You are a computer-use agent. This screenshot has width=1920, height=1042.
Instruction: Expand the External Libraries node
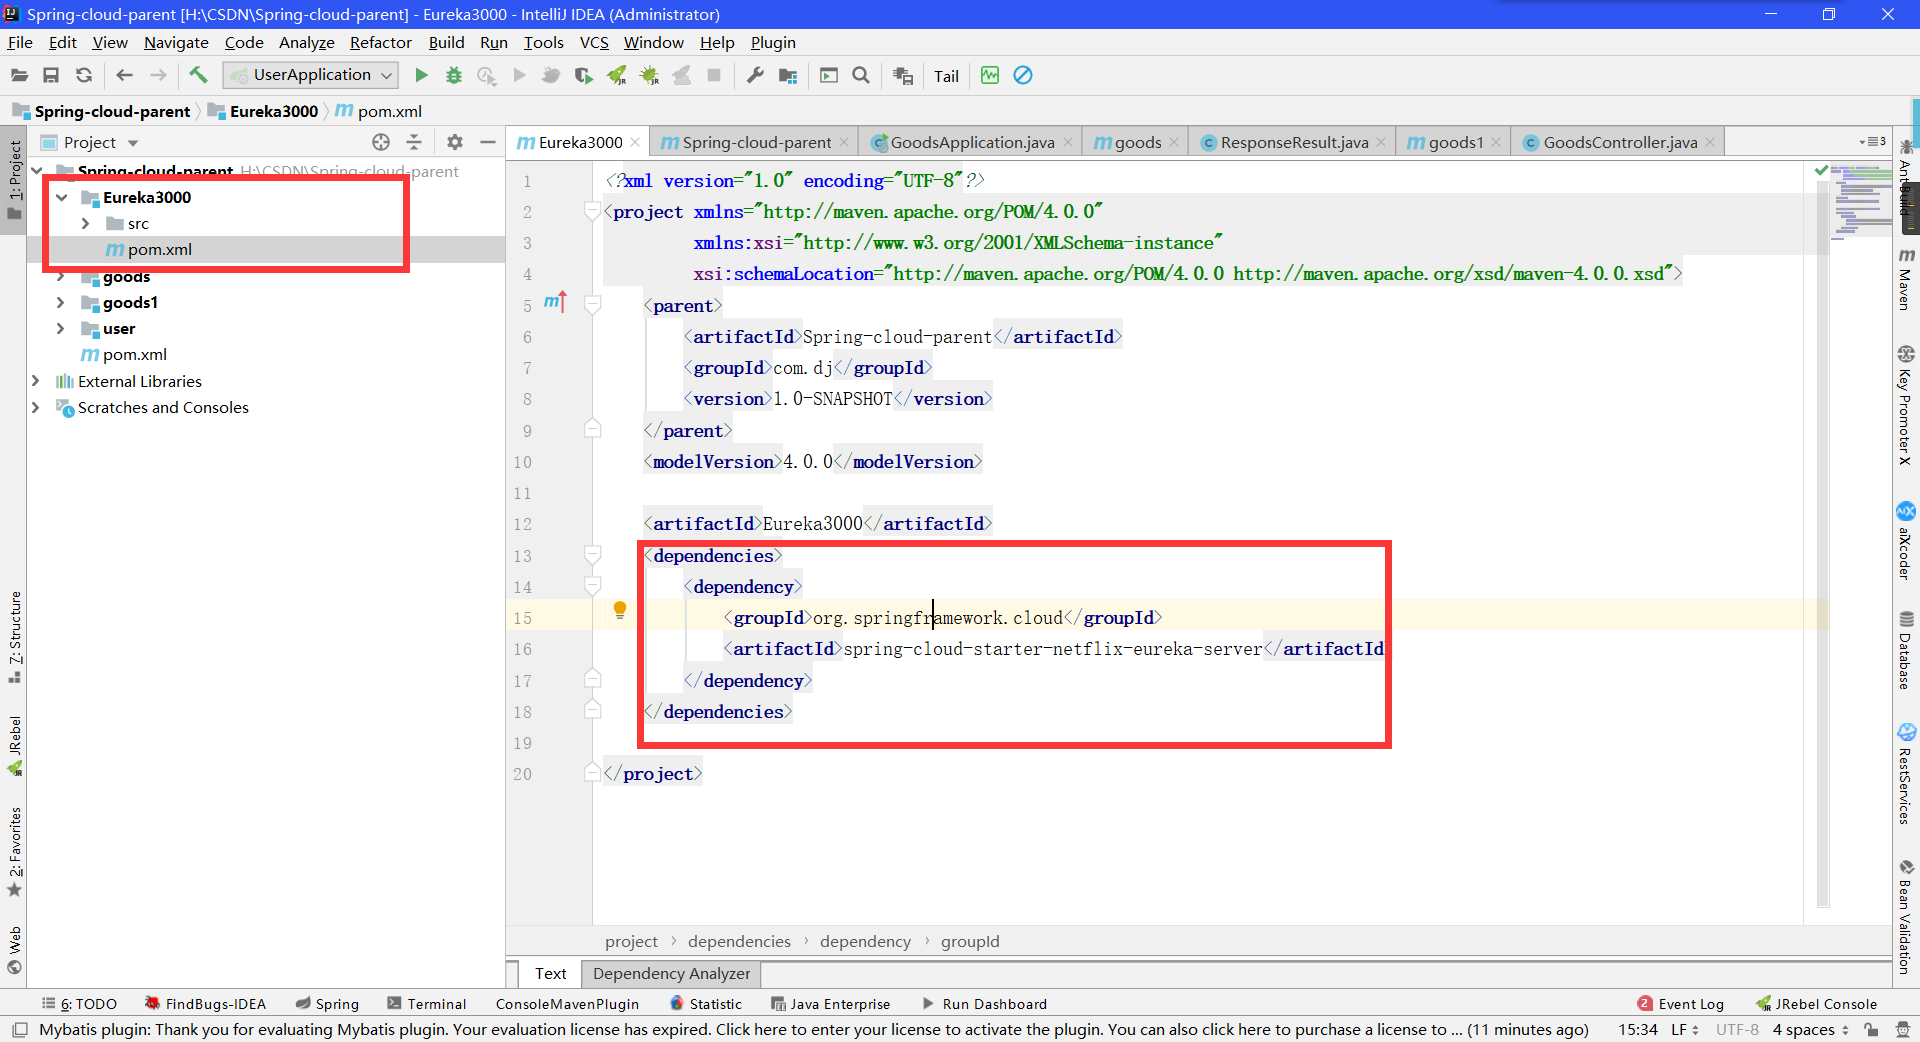36,381
